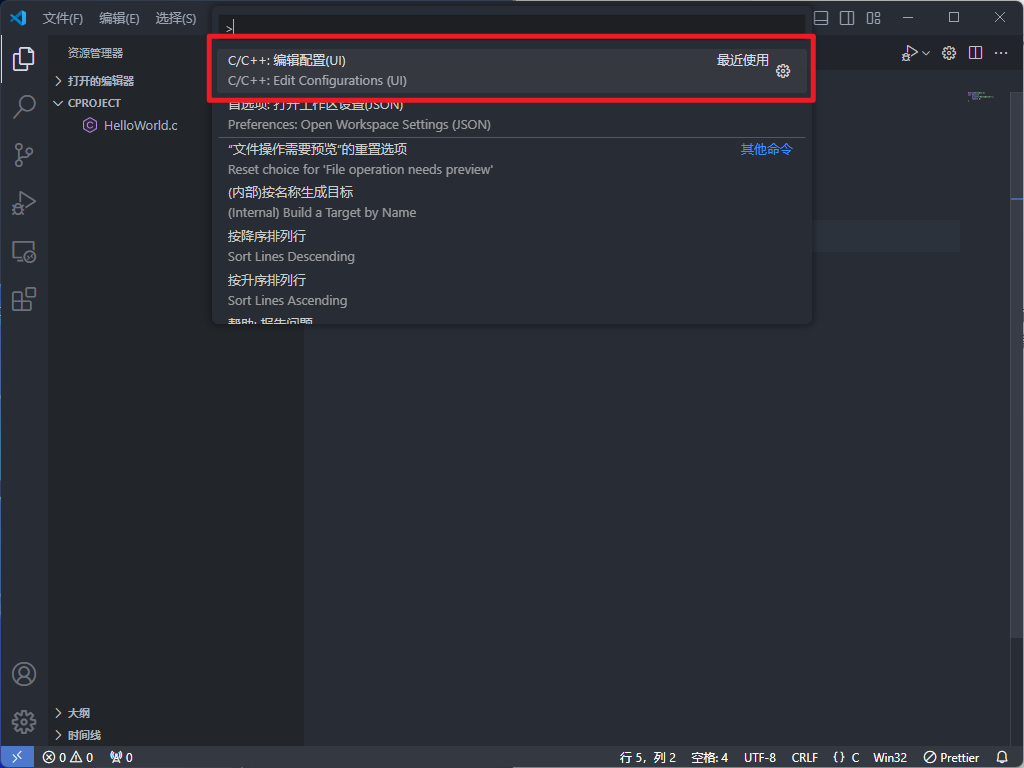Open the run/debug dropdown chevron

(926, 54)
